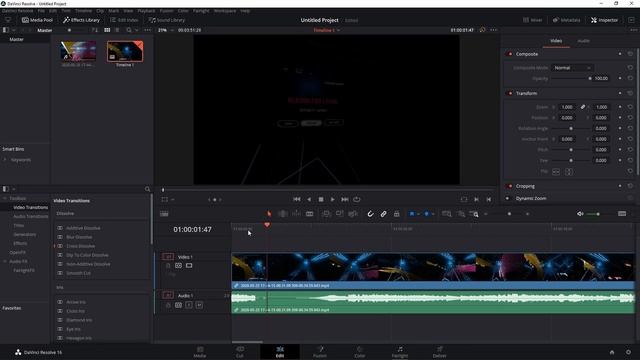Click the Overwrite Clip icon
The height and width of the screenshot is (360, 640).
pos(339,214)
